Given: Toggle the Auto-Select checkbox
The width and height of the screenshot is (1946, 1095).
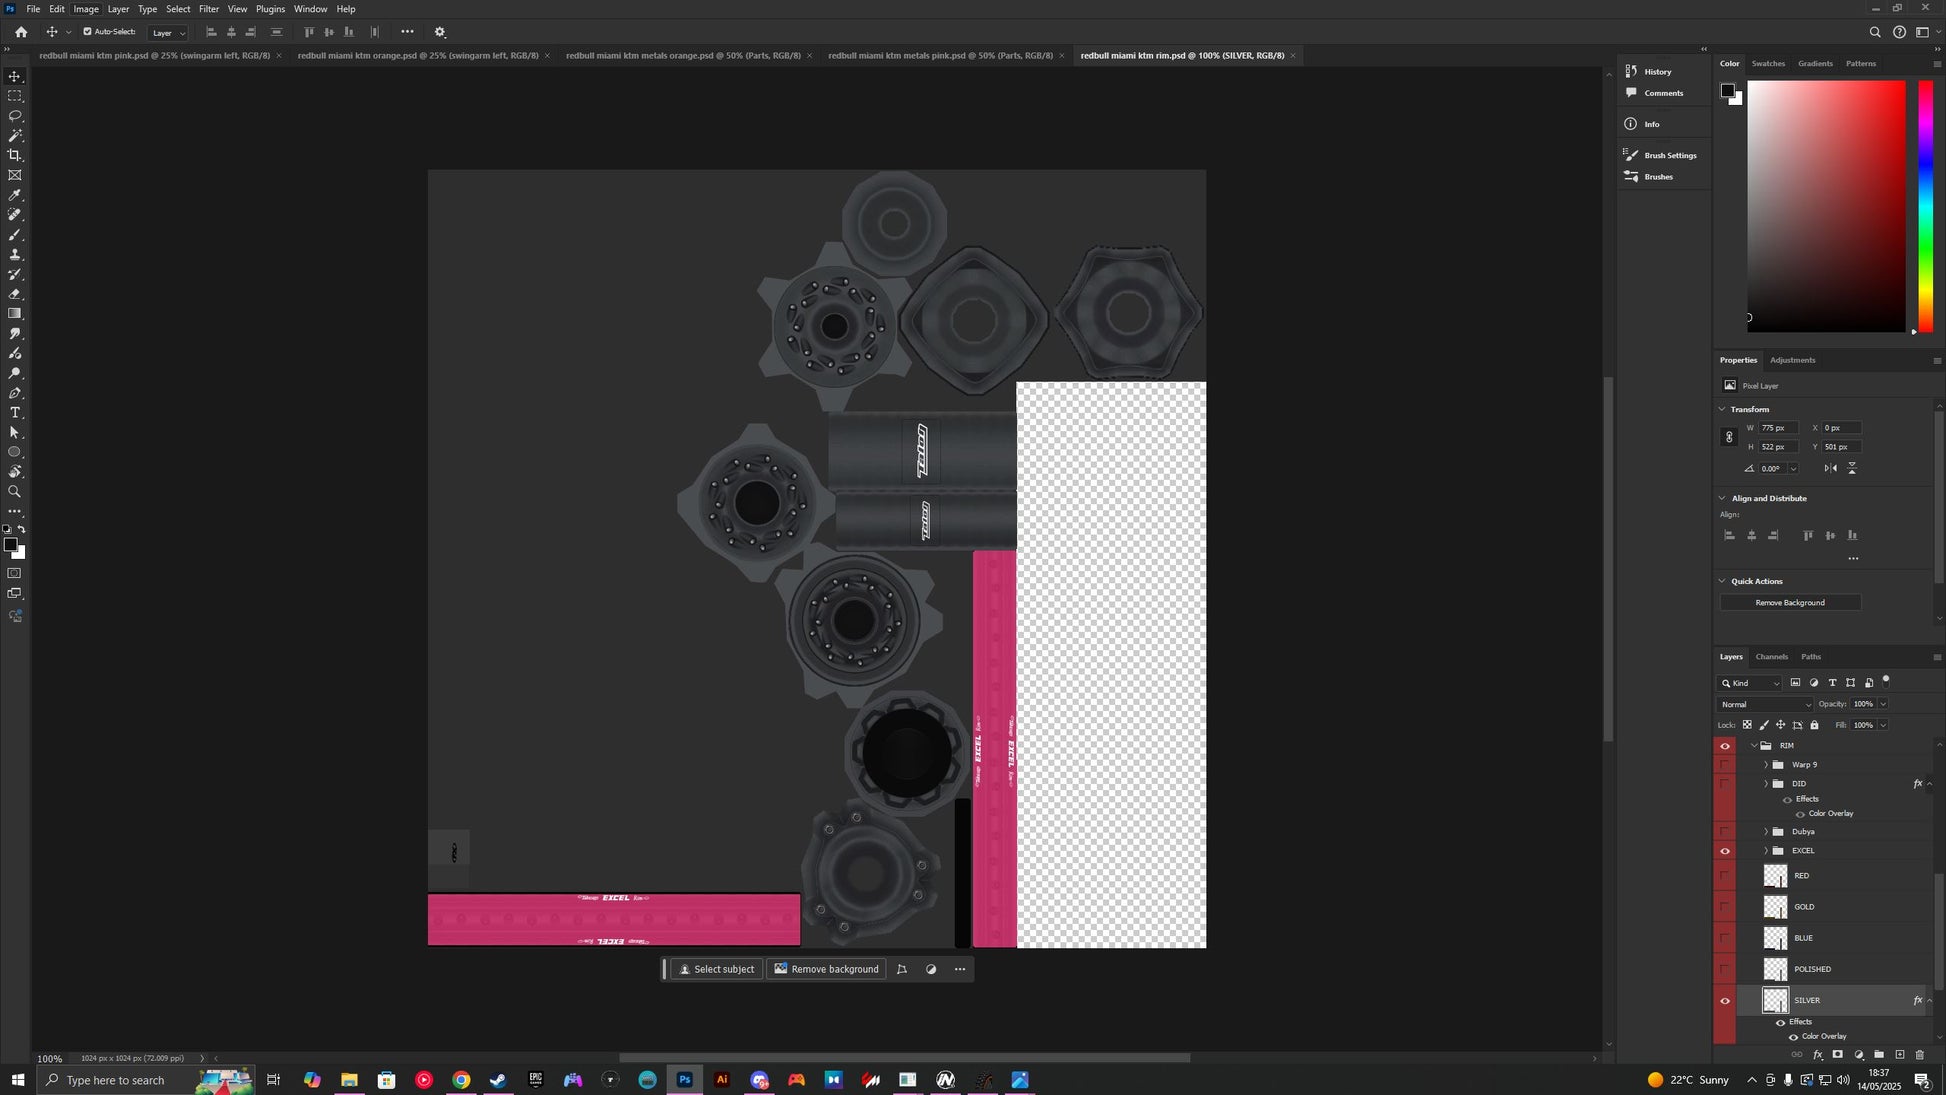Looking at the screenshot, I should [x=87, y=32].
